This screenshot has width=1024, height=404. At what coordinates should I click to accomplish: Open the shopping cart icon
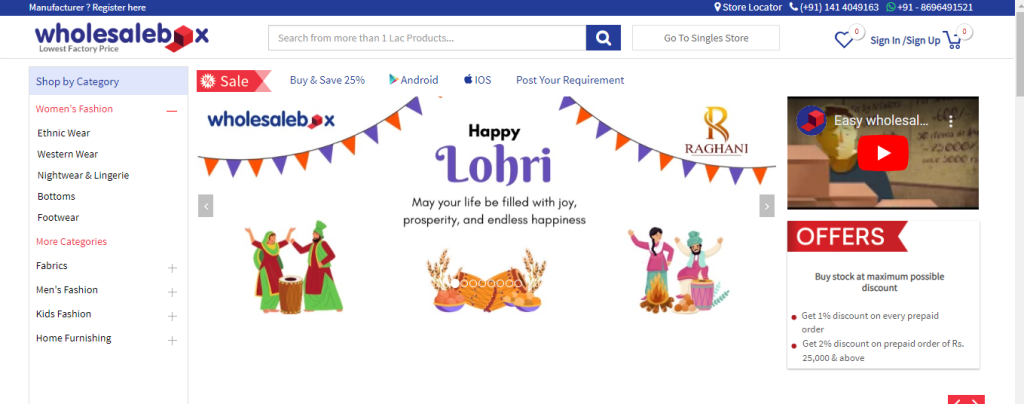[953, 40]
